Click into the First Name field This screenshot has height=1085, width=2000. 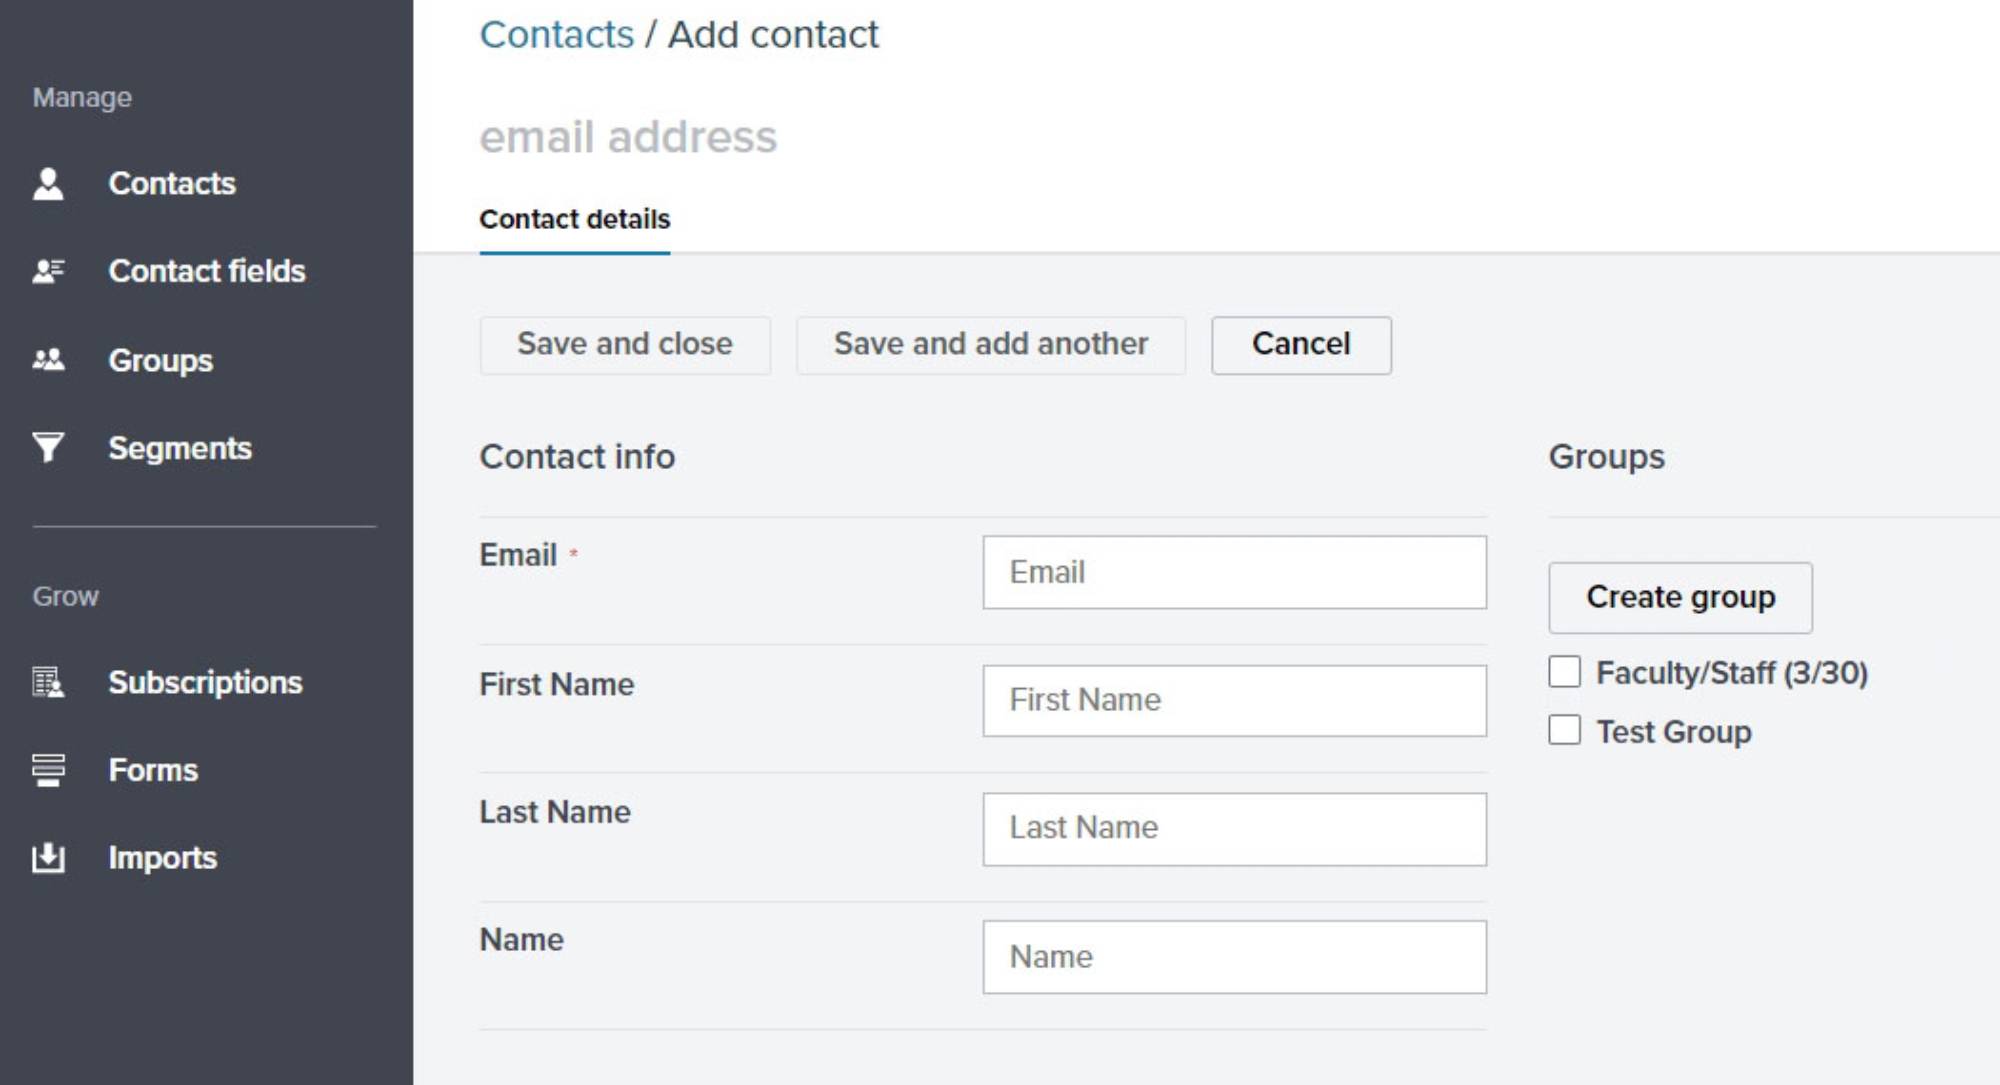1233,700
